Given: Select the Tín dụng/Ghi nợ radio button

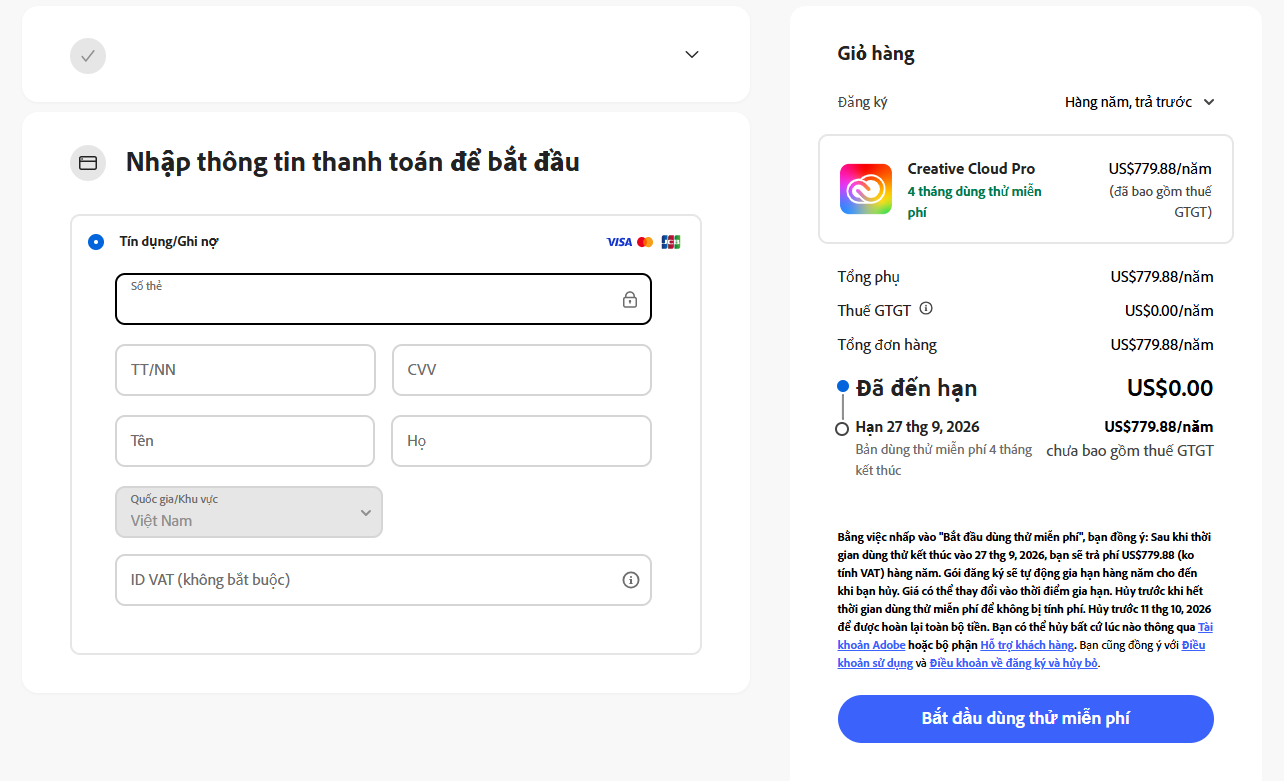Looking at the screenshot, I should tap(96, 242).
